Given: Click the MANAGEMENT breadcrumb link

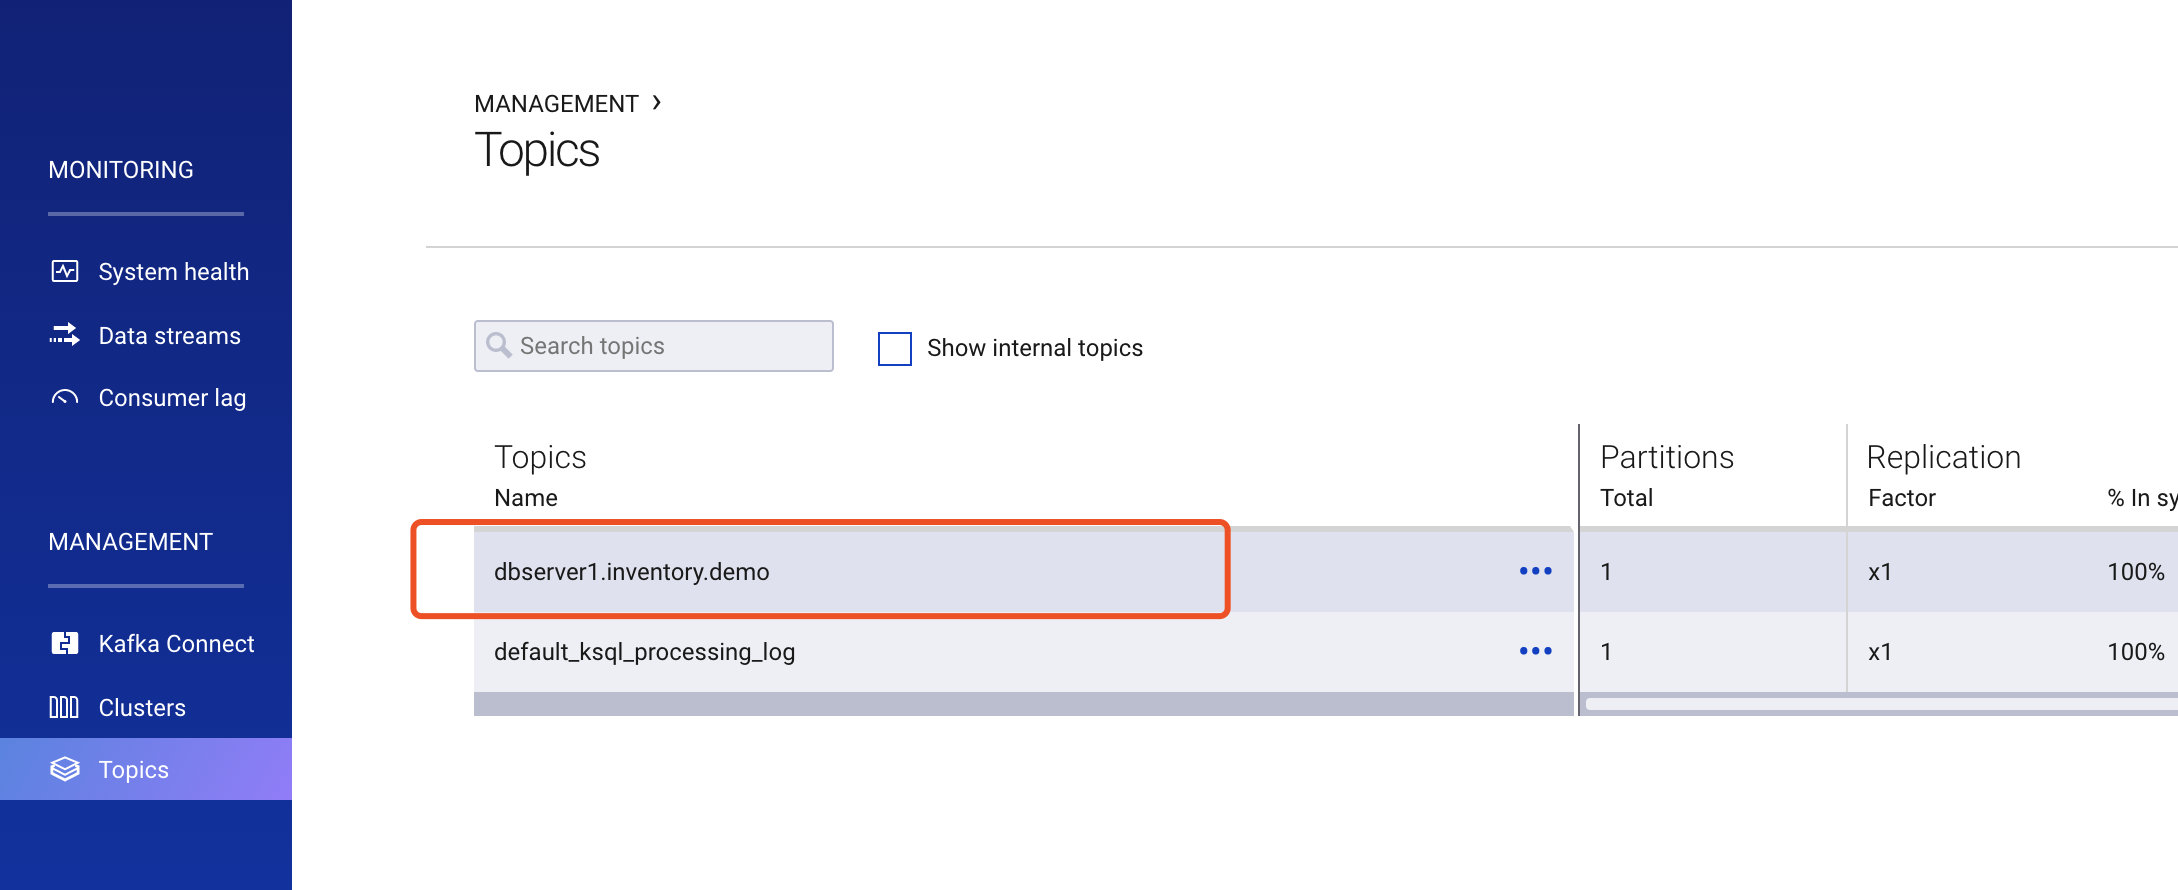Looking at the screenshot, I should tap(556, 104).
